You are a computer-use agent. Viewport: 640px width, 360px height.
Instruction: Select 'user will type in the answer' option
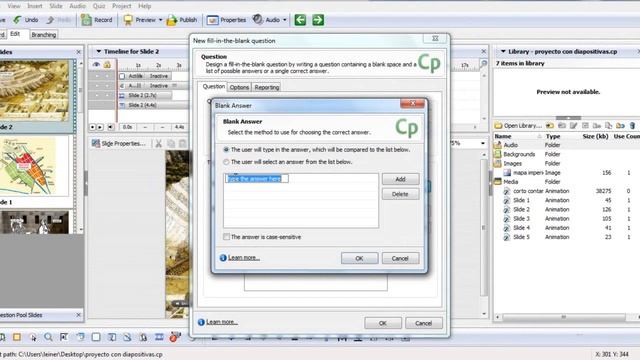(x=226, y=150)
